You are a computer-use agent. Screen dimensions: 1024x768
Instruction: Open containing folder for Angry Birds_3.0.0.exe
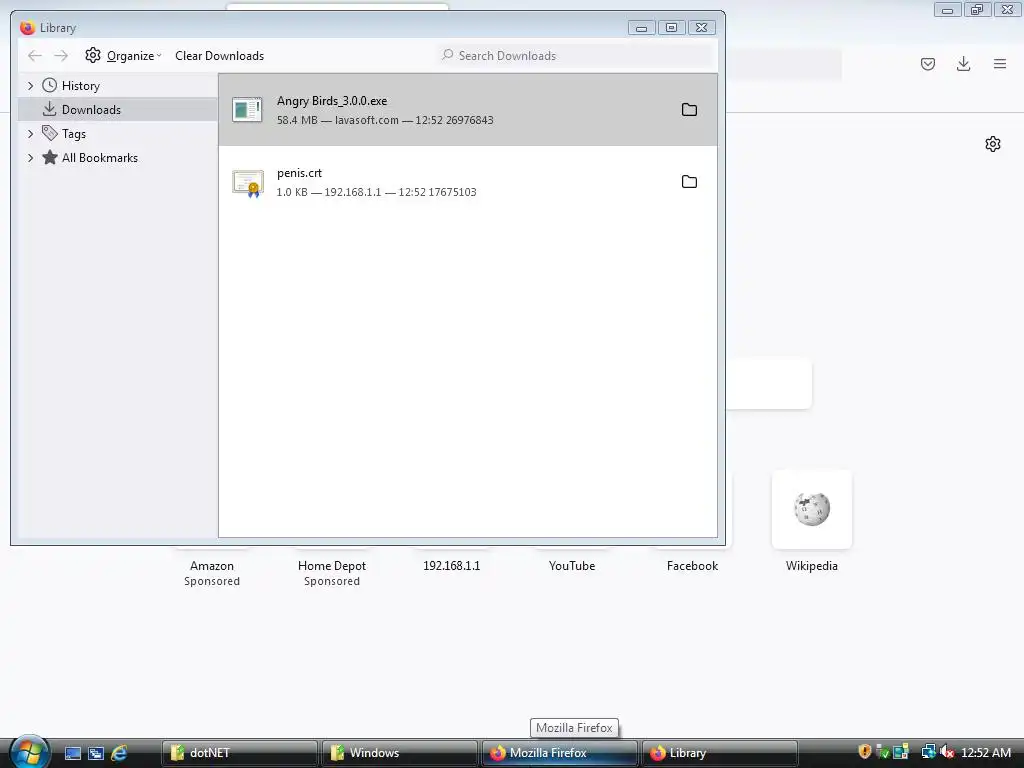[x=689, y=110]
